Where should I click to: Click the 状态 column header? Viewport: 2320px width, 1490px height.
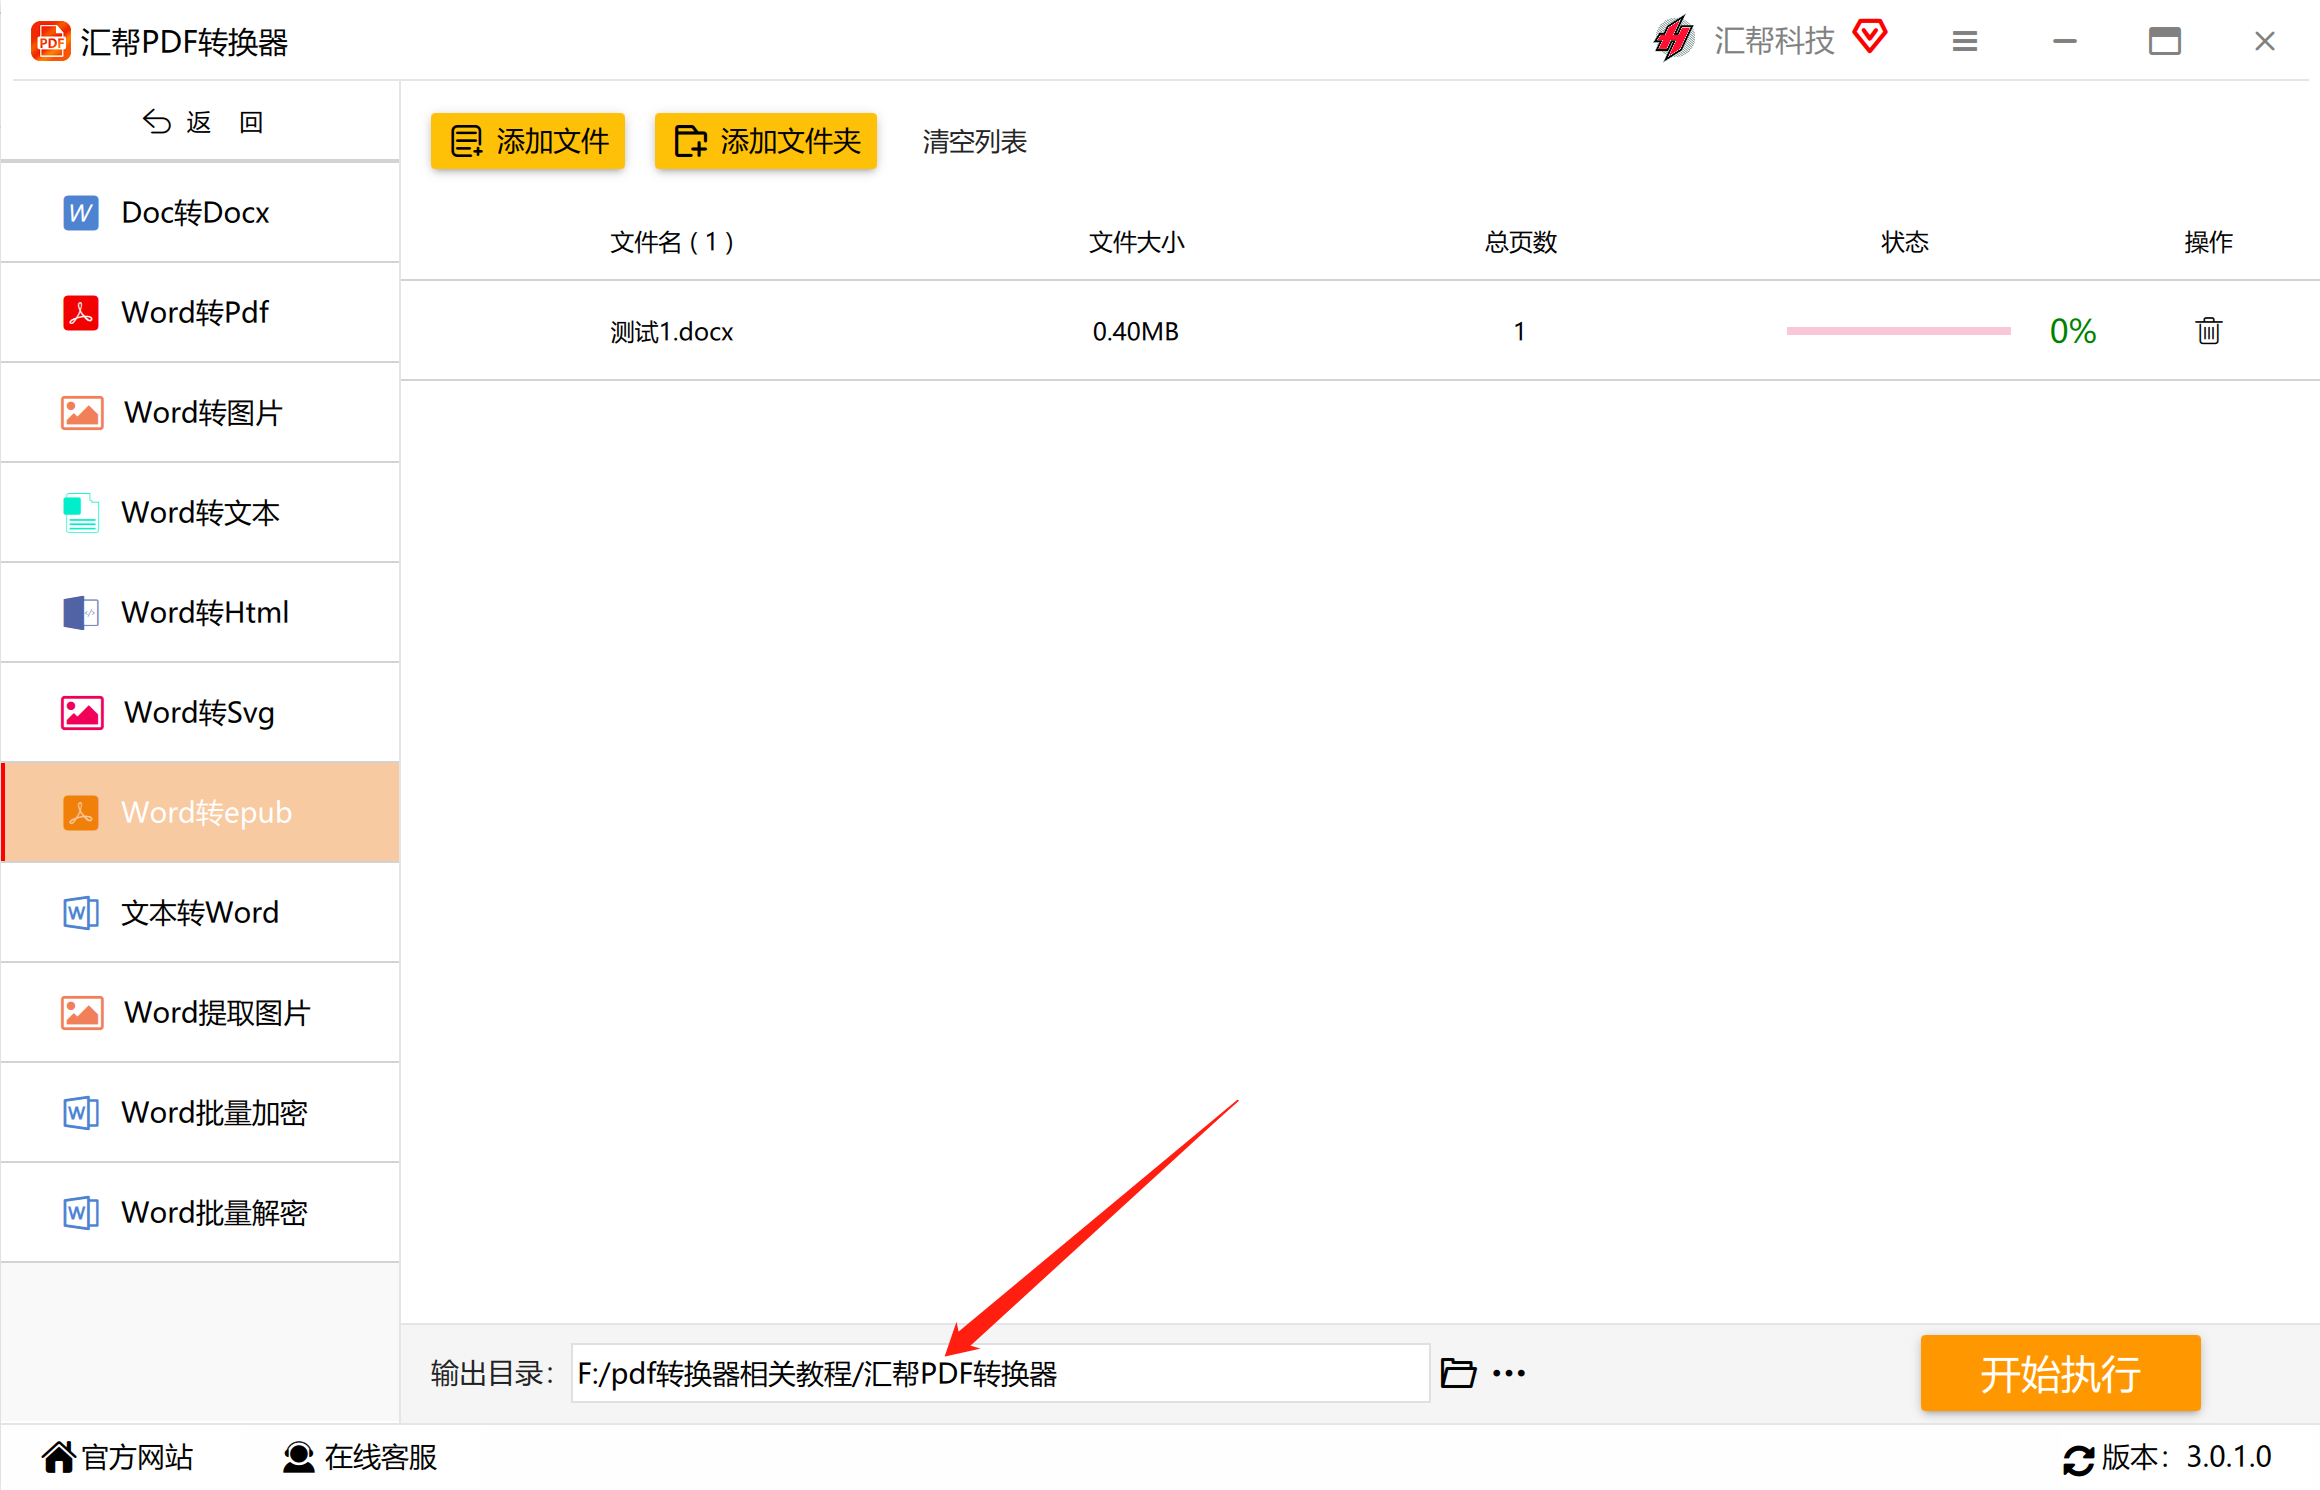(1905, 242)
